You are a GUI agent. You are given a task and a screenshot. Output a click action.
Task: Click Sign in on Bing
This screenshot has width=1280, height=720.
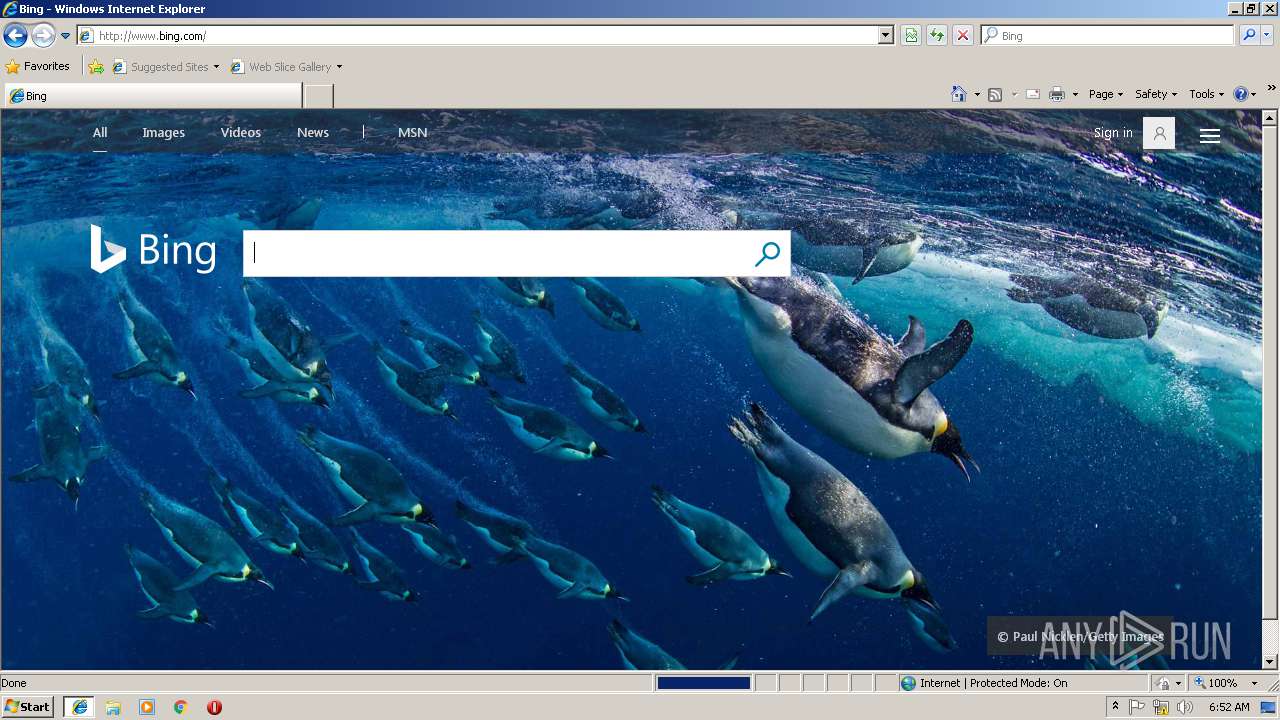tap(1113, 133)
